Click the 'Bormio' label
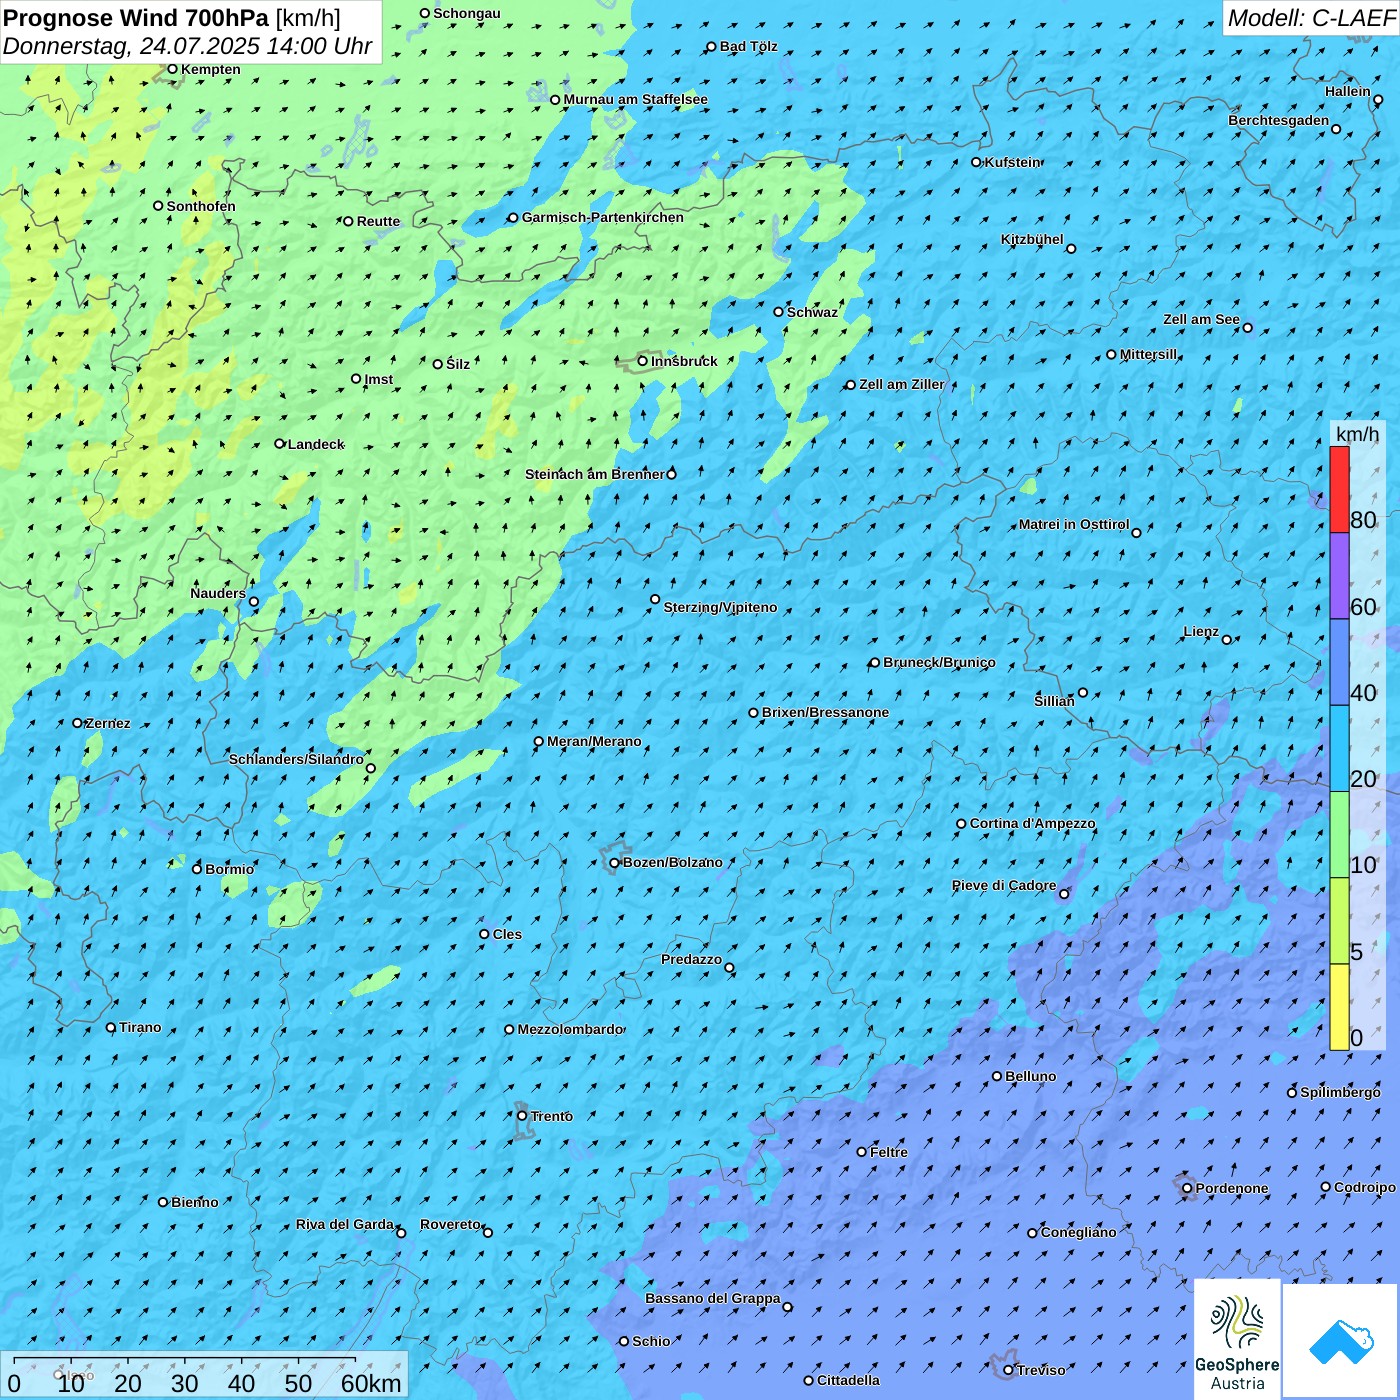The height and width of the screenshot is (1400, 1400). (x=229, y=869)
